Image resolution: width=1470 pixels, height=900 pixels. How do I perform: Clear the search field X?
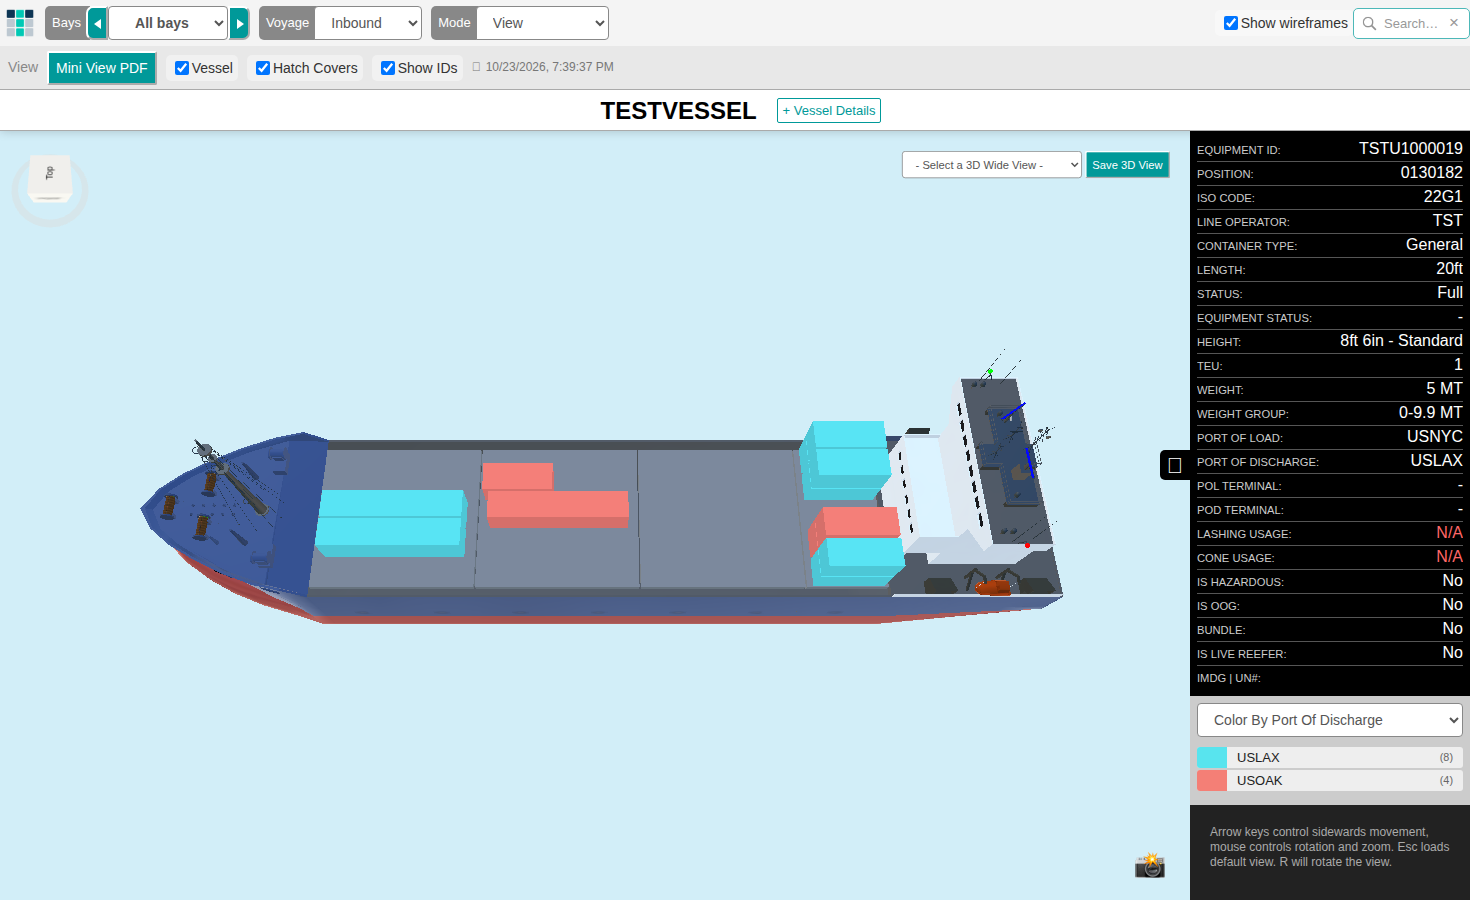1454,23
